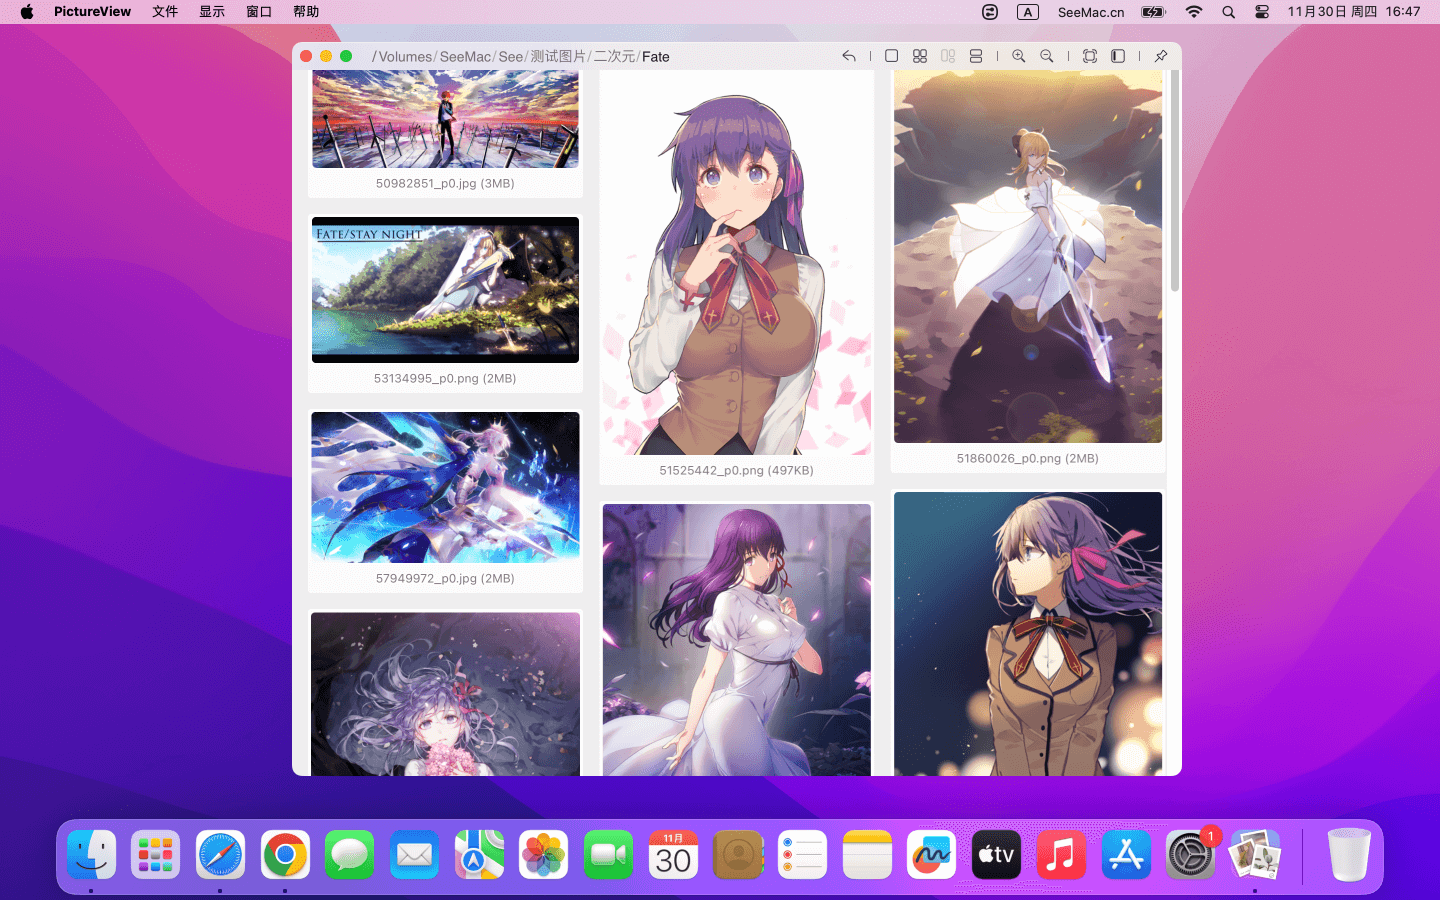Open Messages from the Dock
Image resolution: width=1440 pixels, height=900 pixels.
[349, 855]
